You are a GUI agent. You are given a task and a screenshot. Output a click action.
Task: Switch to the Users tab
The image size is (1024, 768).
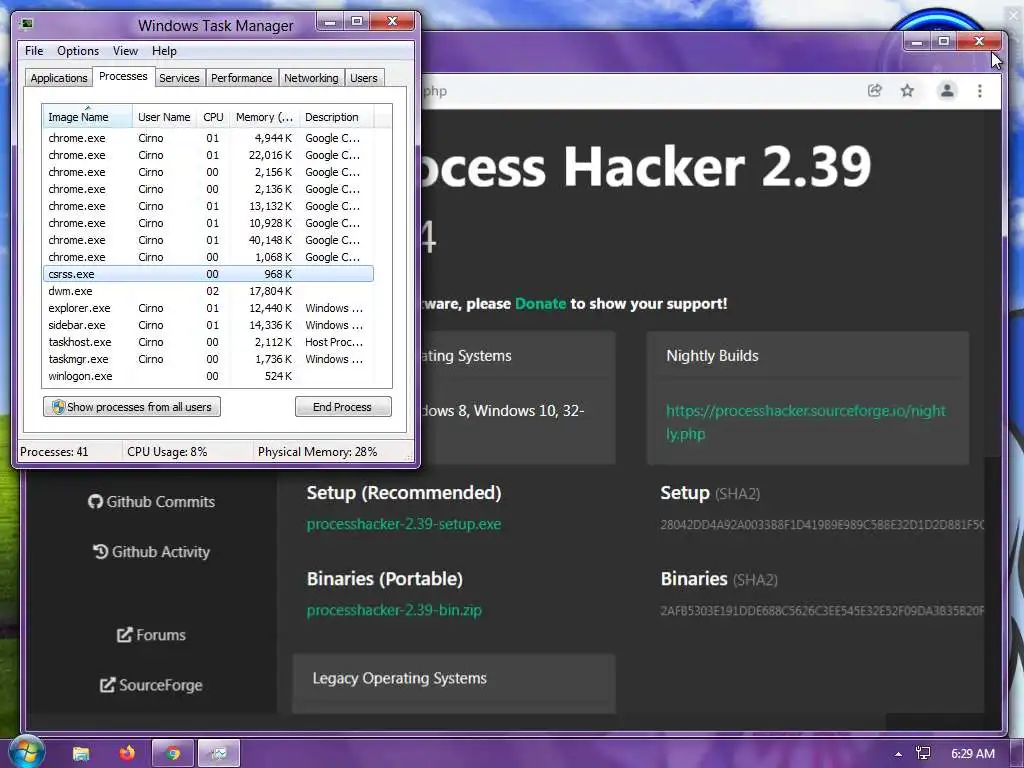click(x=364, y=78)
